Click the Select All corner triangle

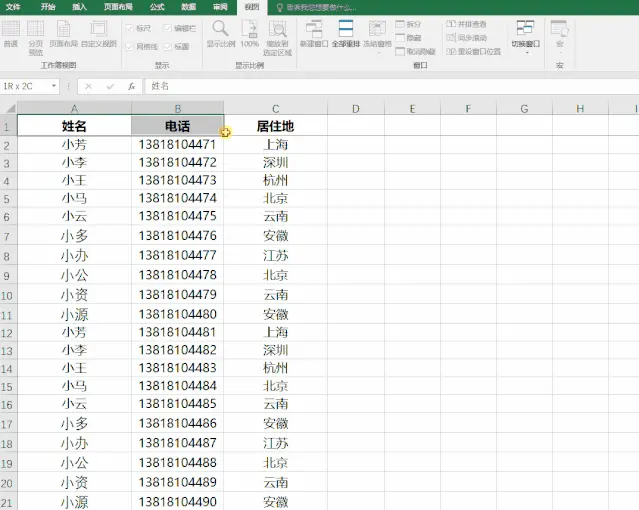[x=9, y=108]
